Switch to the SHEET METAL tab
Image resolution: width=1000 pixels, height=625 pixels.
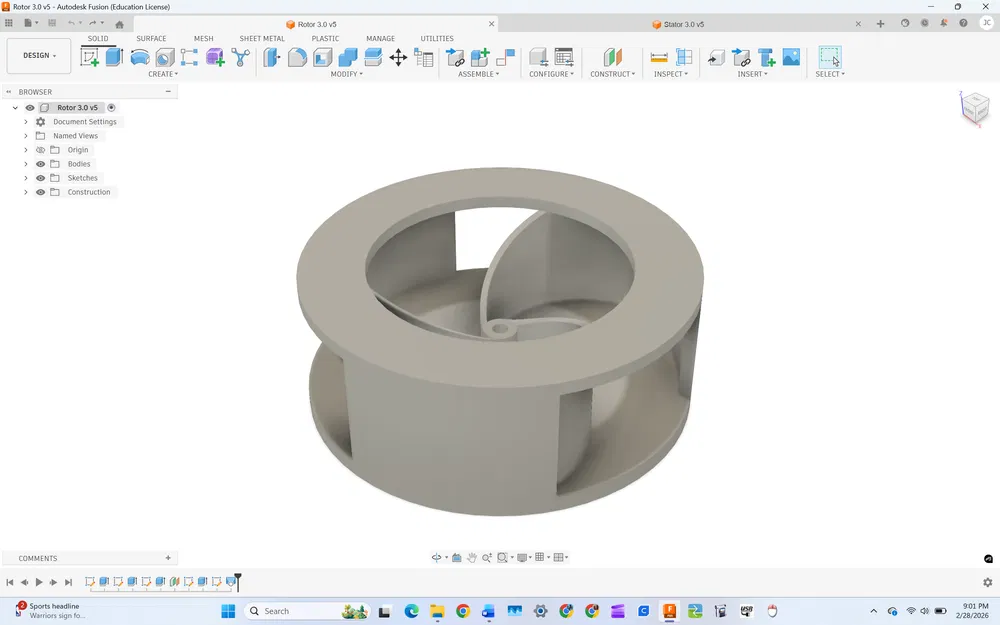261,38
